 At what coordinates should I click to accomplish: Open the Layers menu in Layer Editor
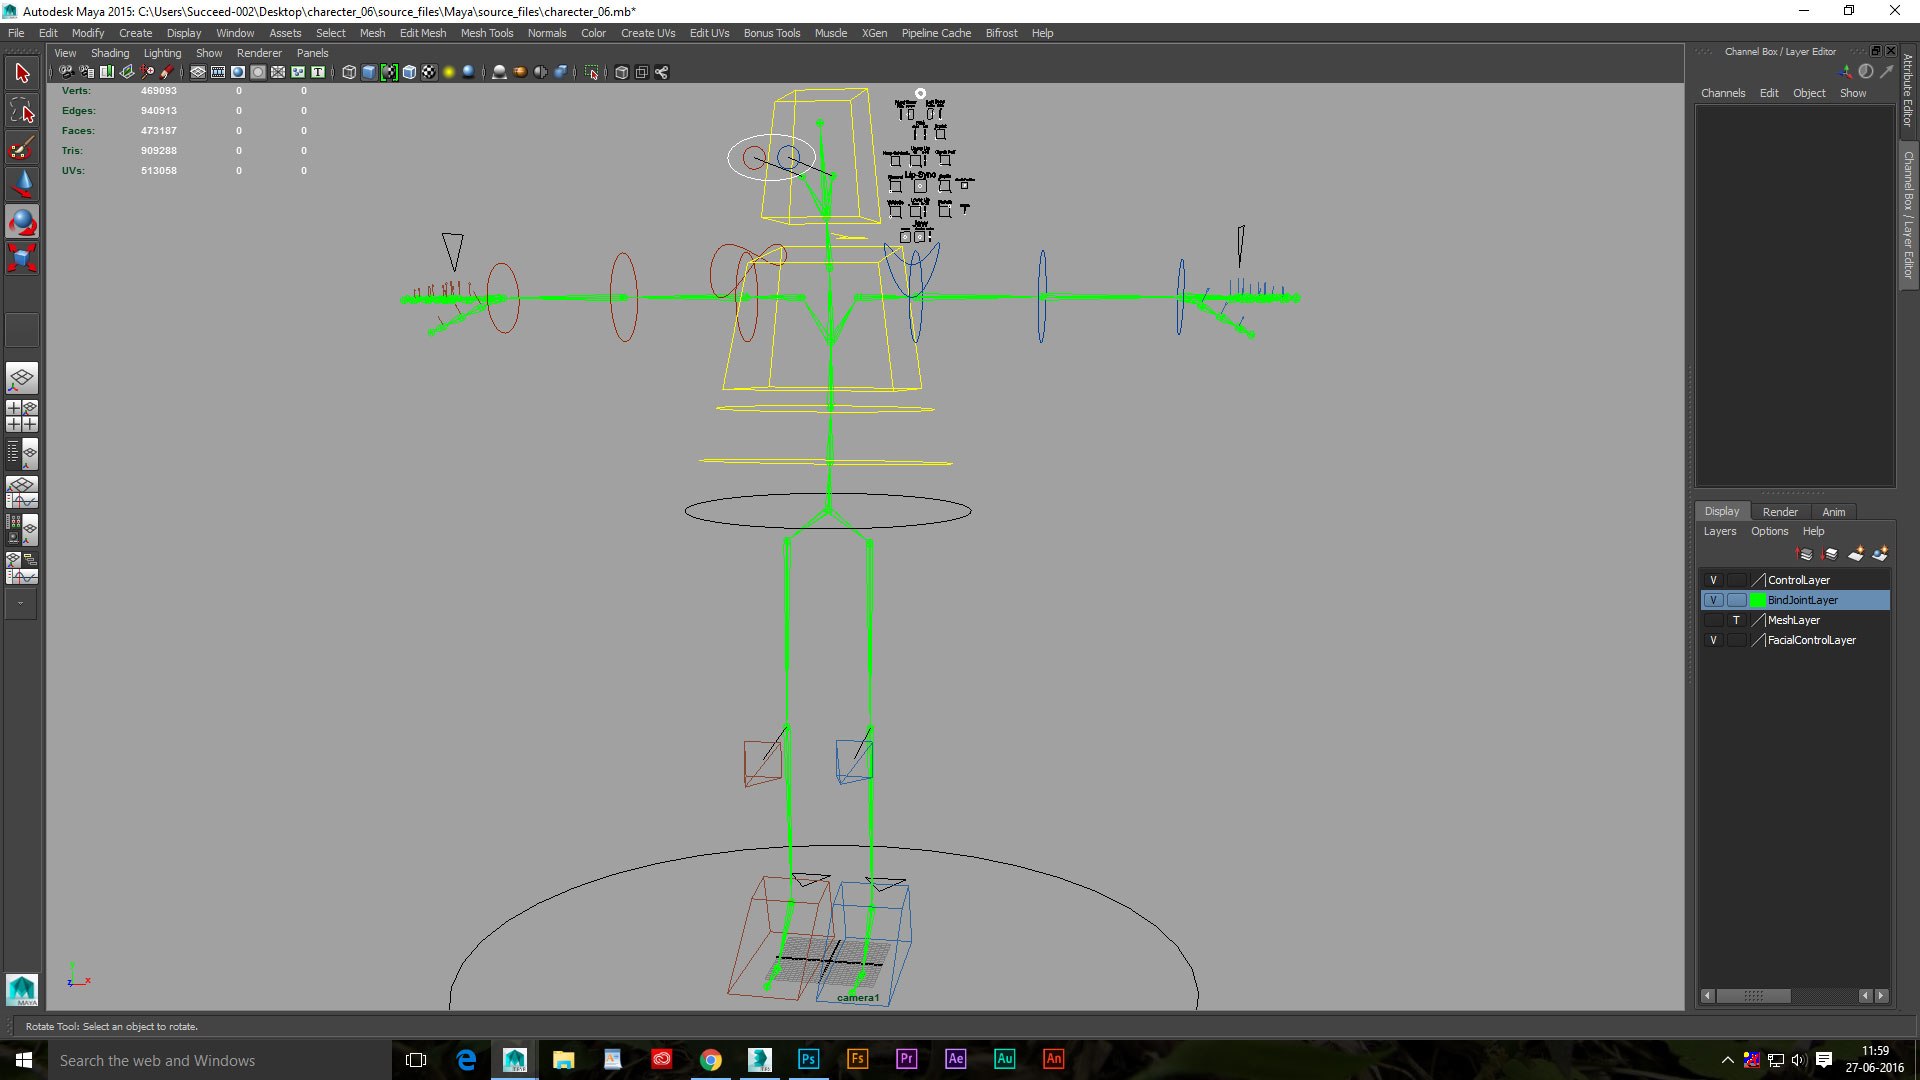coord(1720,531)
